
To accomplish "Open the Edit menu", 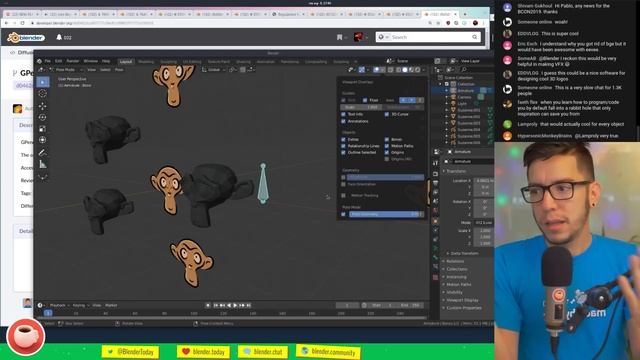I will pyautogui.click(x=59, y=61).
